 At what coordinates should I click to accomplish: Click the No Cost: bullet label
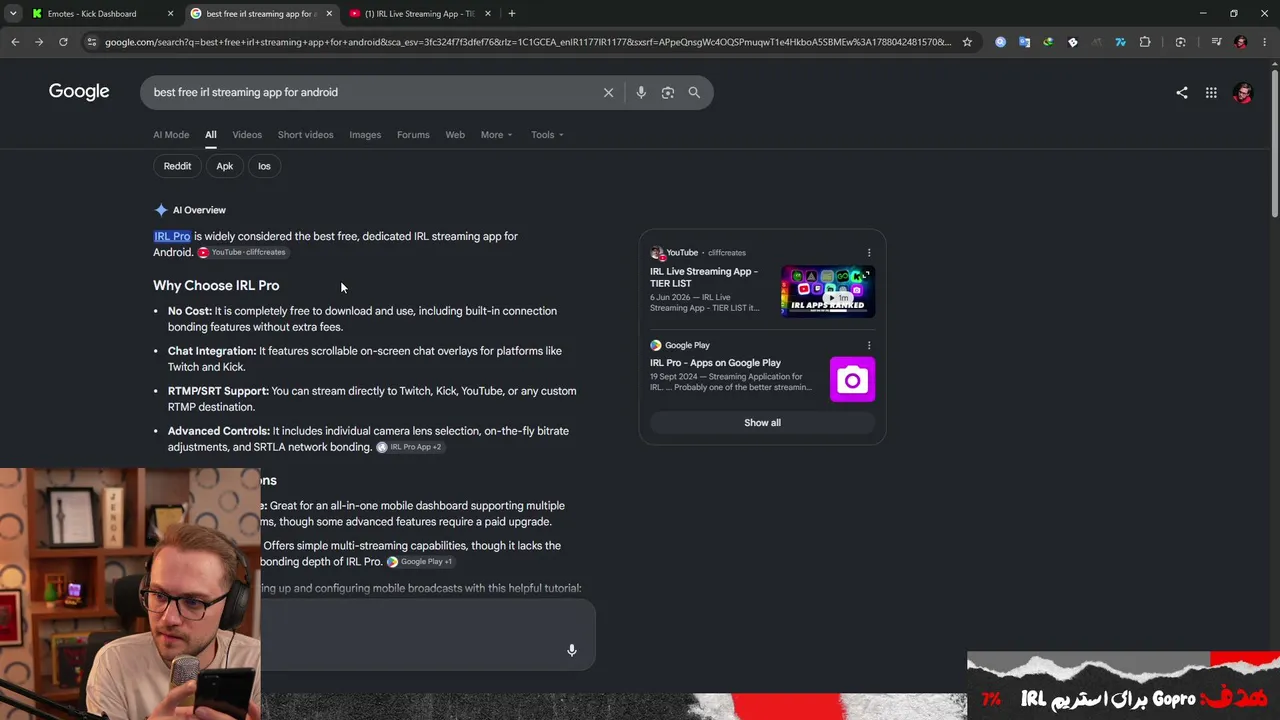pos(190,311)
